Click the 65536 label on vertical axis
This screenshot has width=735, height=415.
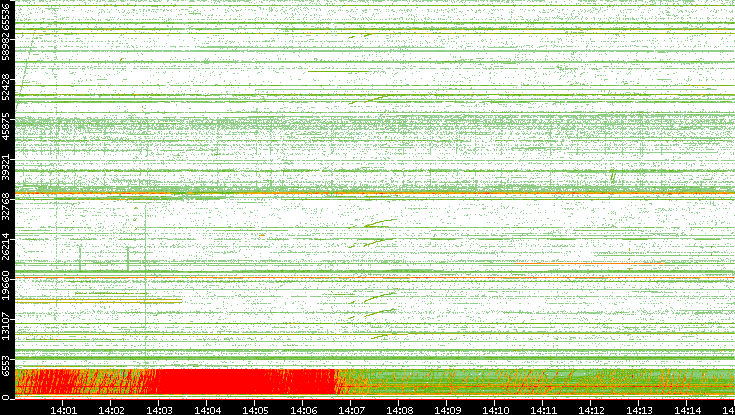[x=7, y=17]
